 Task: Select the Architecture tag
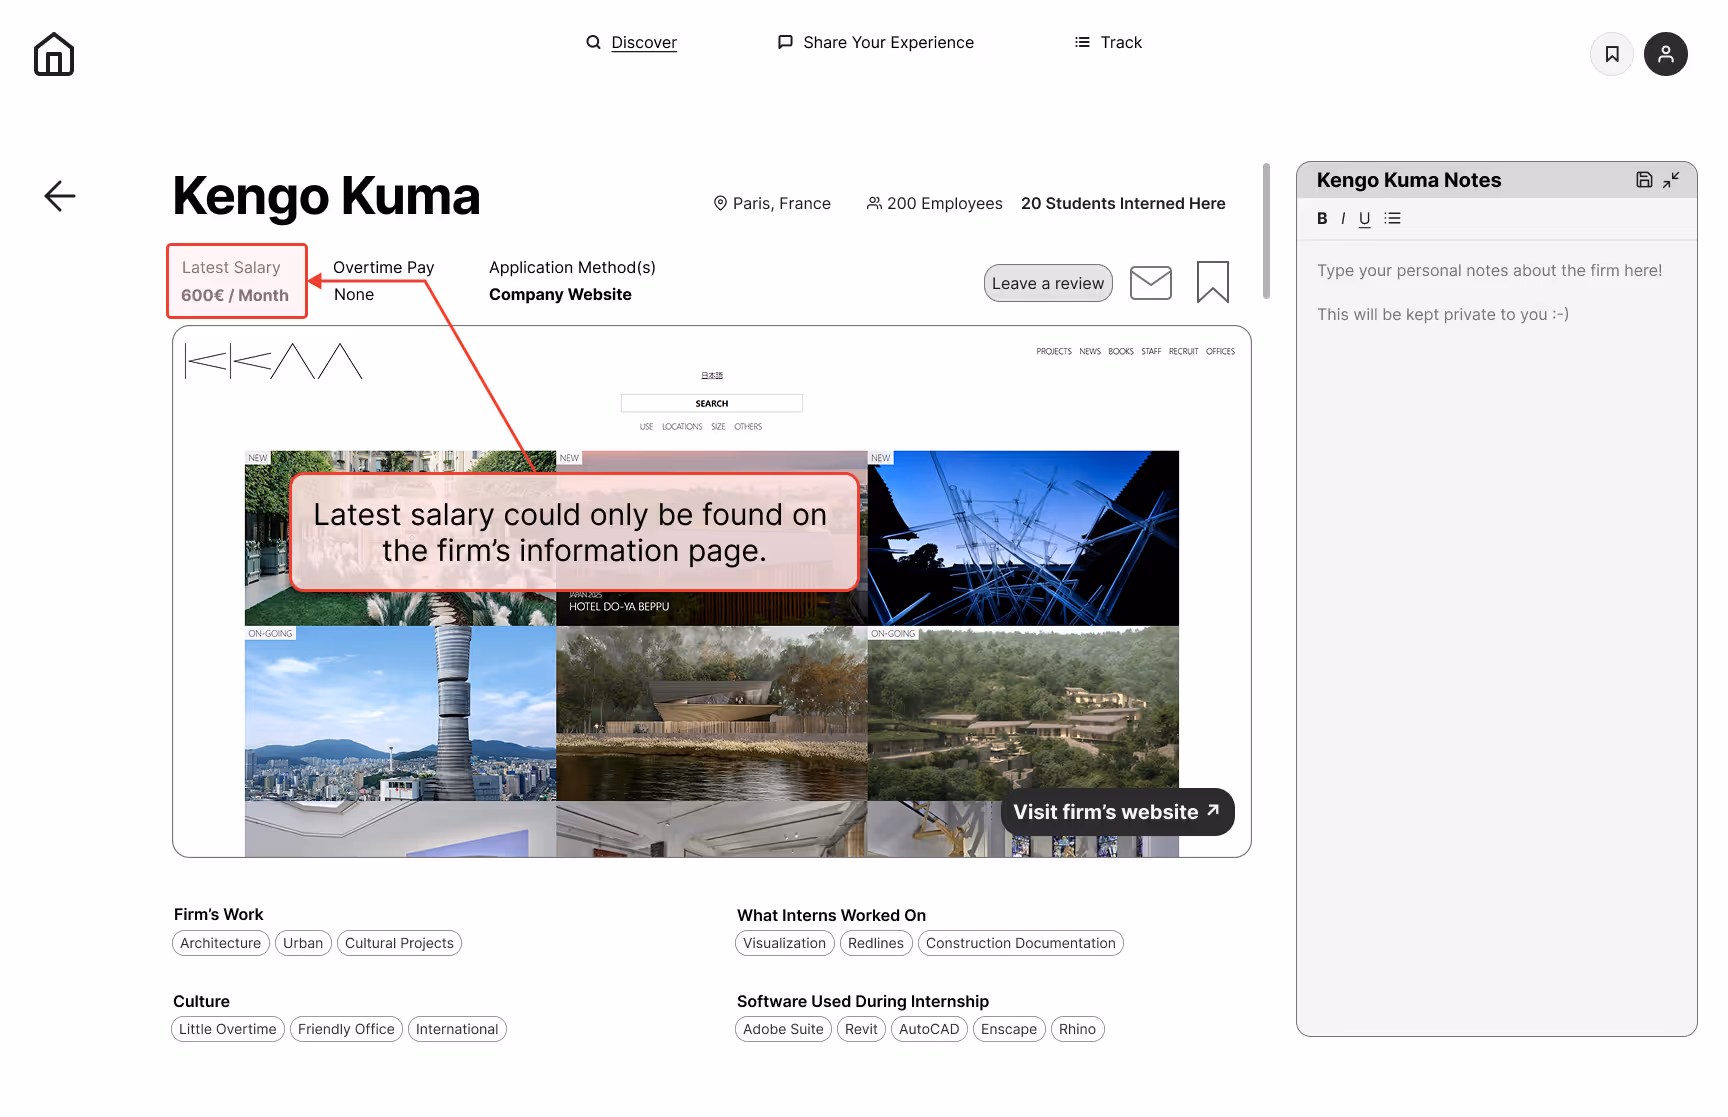[x=221, y=943]
